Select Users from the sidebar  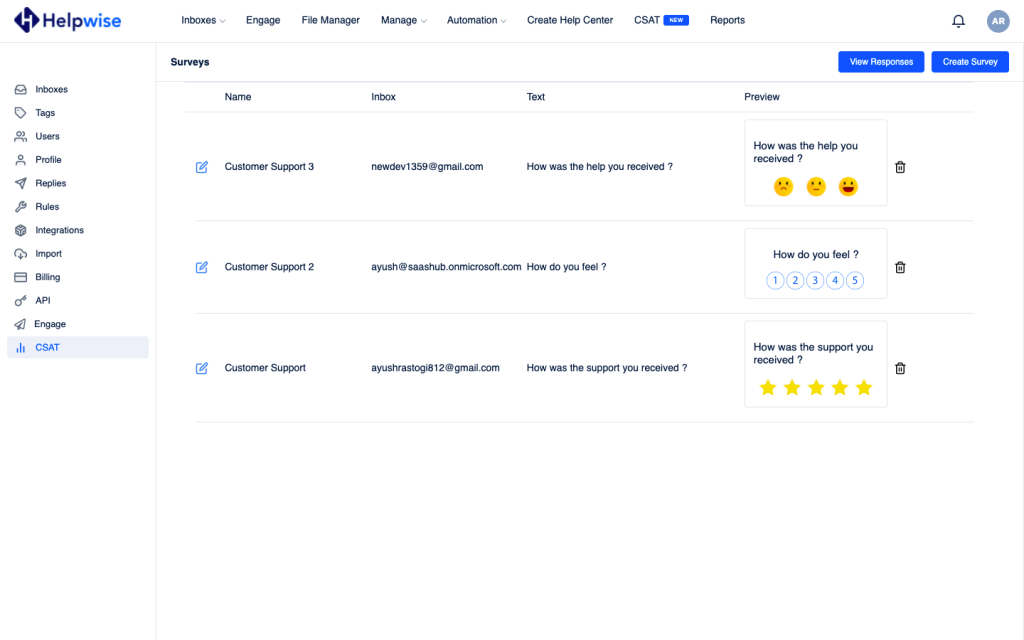48,136
